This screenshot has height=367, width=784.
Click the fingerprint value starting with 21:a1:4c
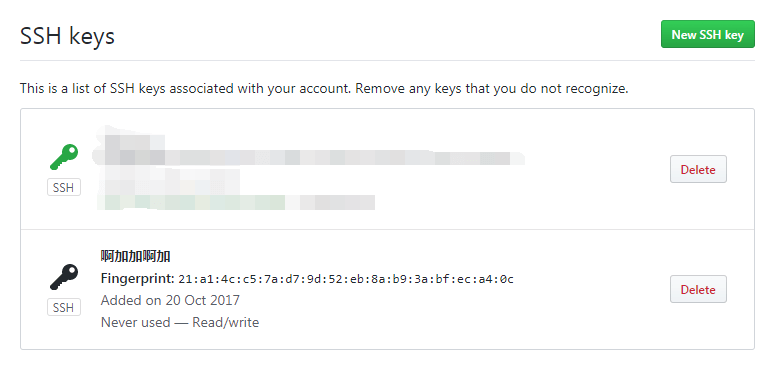coord(346,279)
